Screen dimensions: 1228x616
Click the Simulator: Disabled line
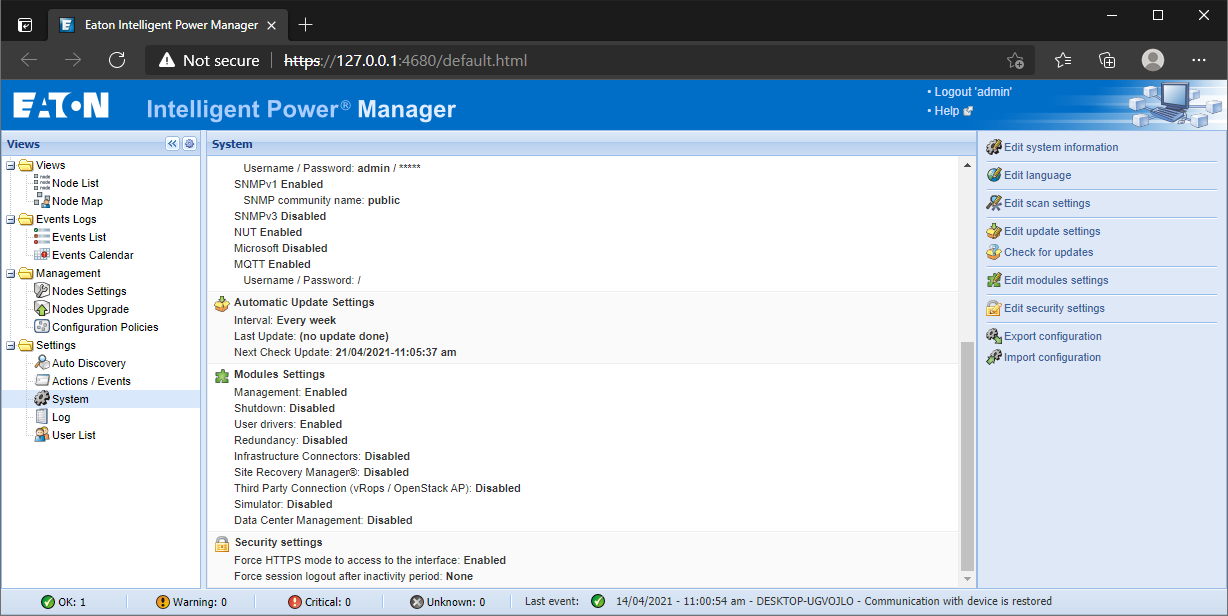pos(283,504)
